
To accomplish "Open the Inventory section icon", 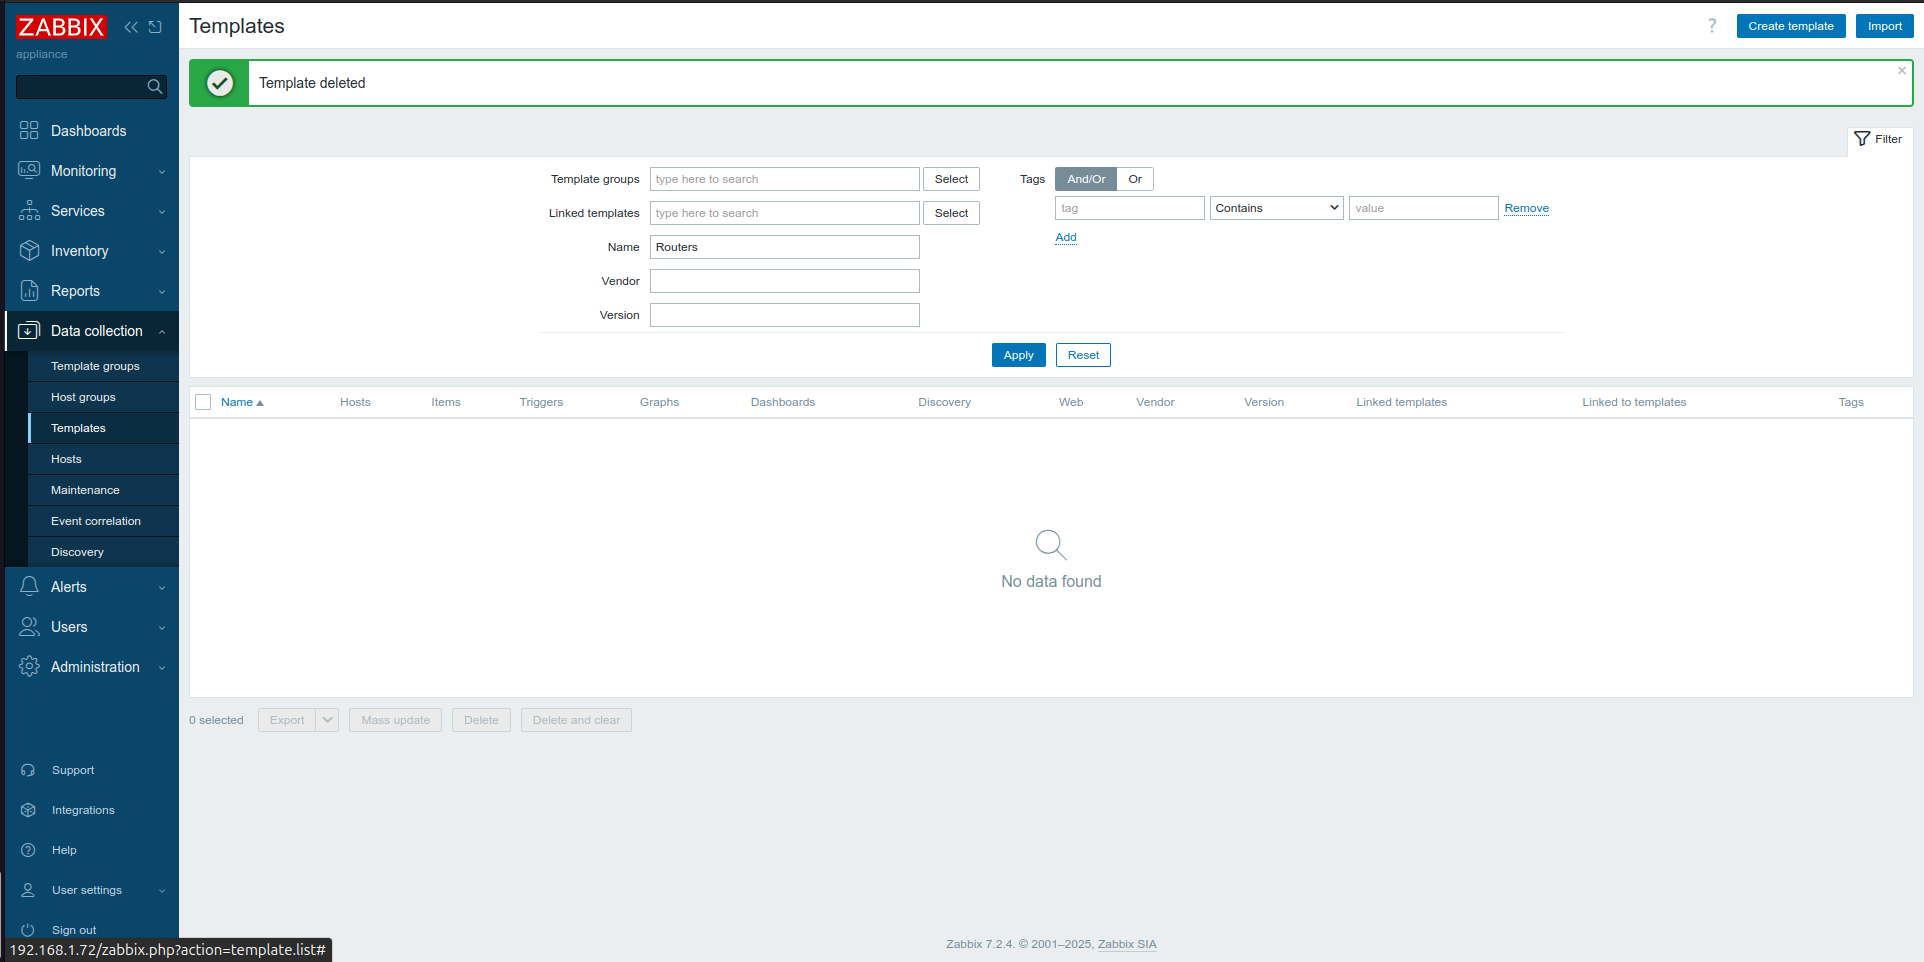I will (30, 250).
